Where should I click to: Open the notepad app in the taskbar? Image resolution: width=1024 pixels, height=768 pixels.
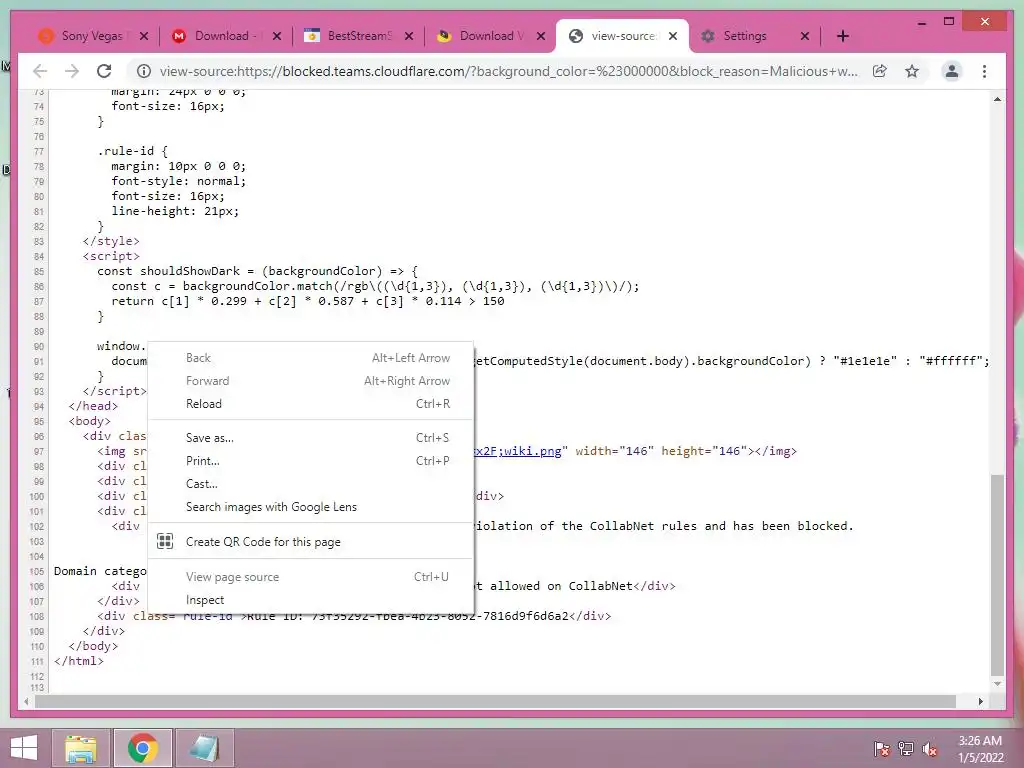204,748
